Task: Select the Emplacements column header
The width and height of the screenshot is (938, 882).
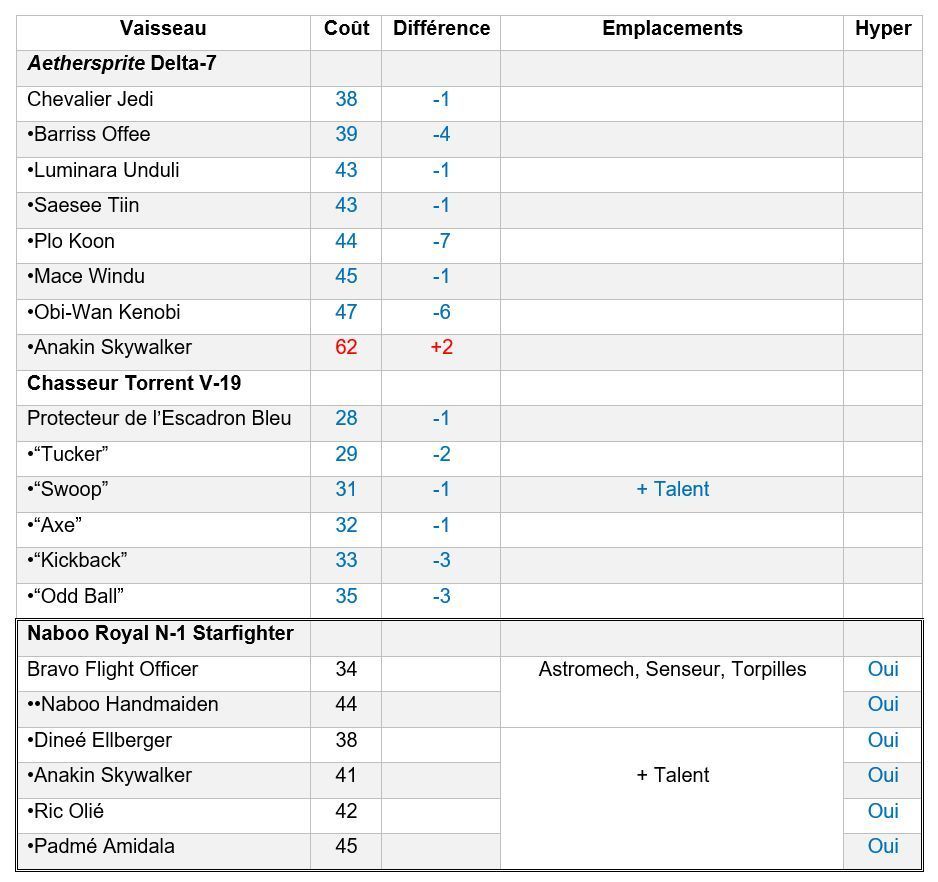Action: pyautogui.click(x=672, y=28)
